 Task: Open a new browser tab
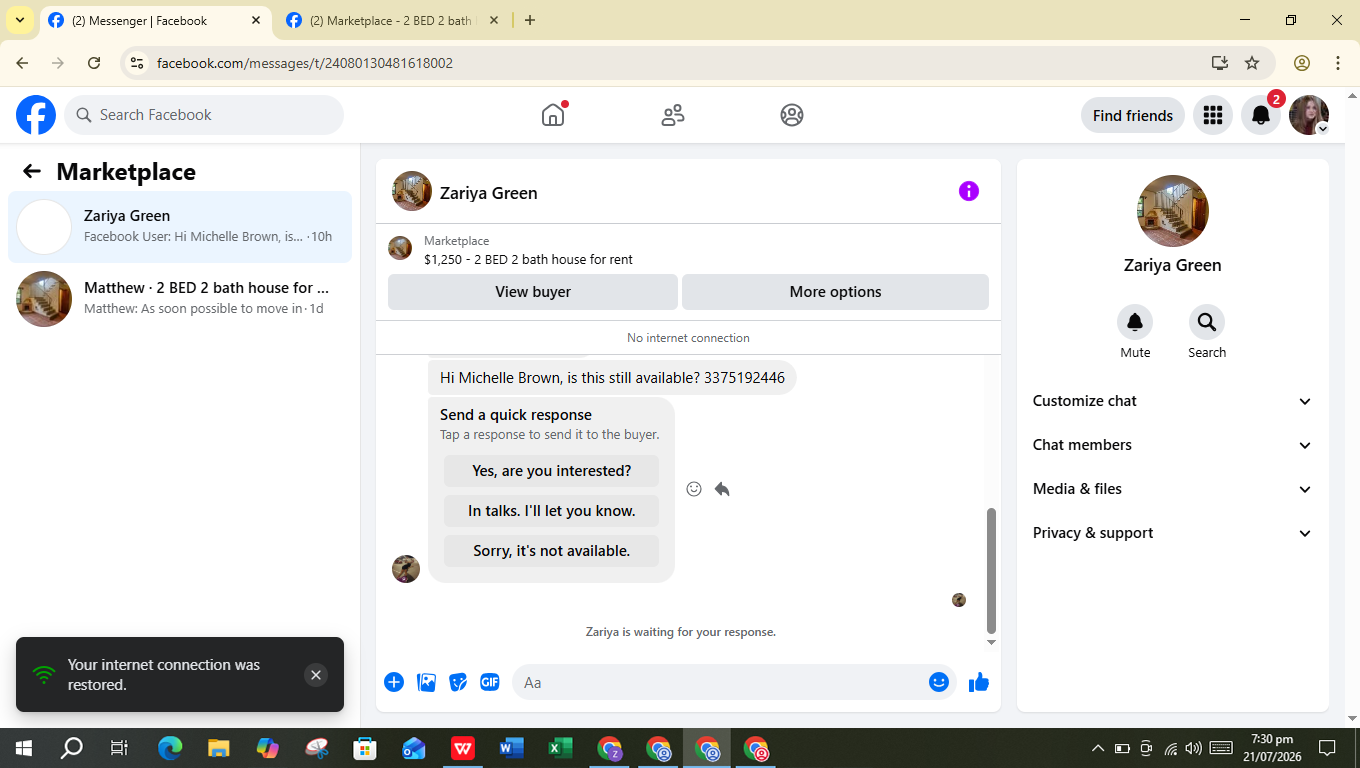click(530, 20)
